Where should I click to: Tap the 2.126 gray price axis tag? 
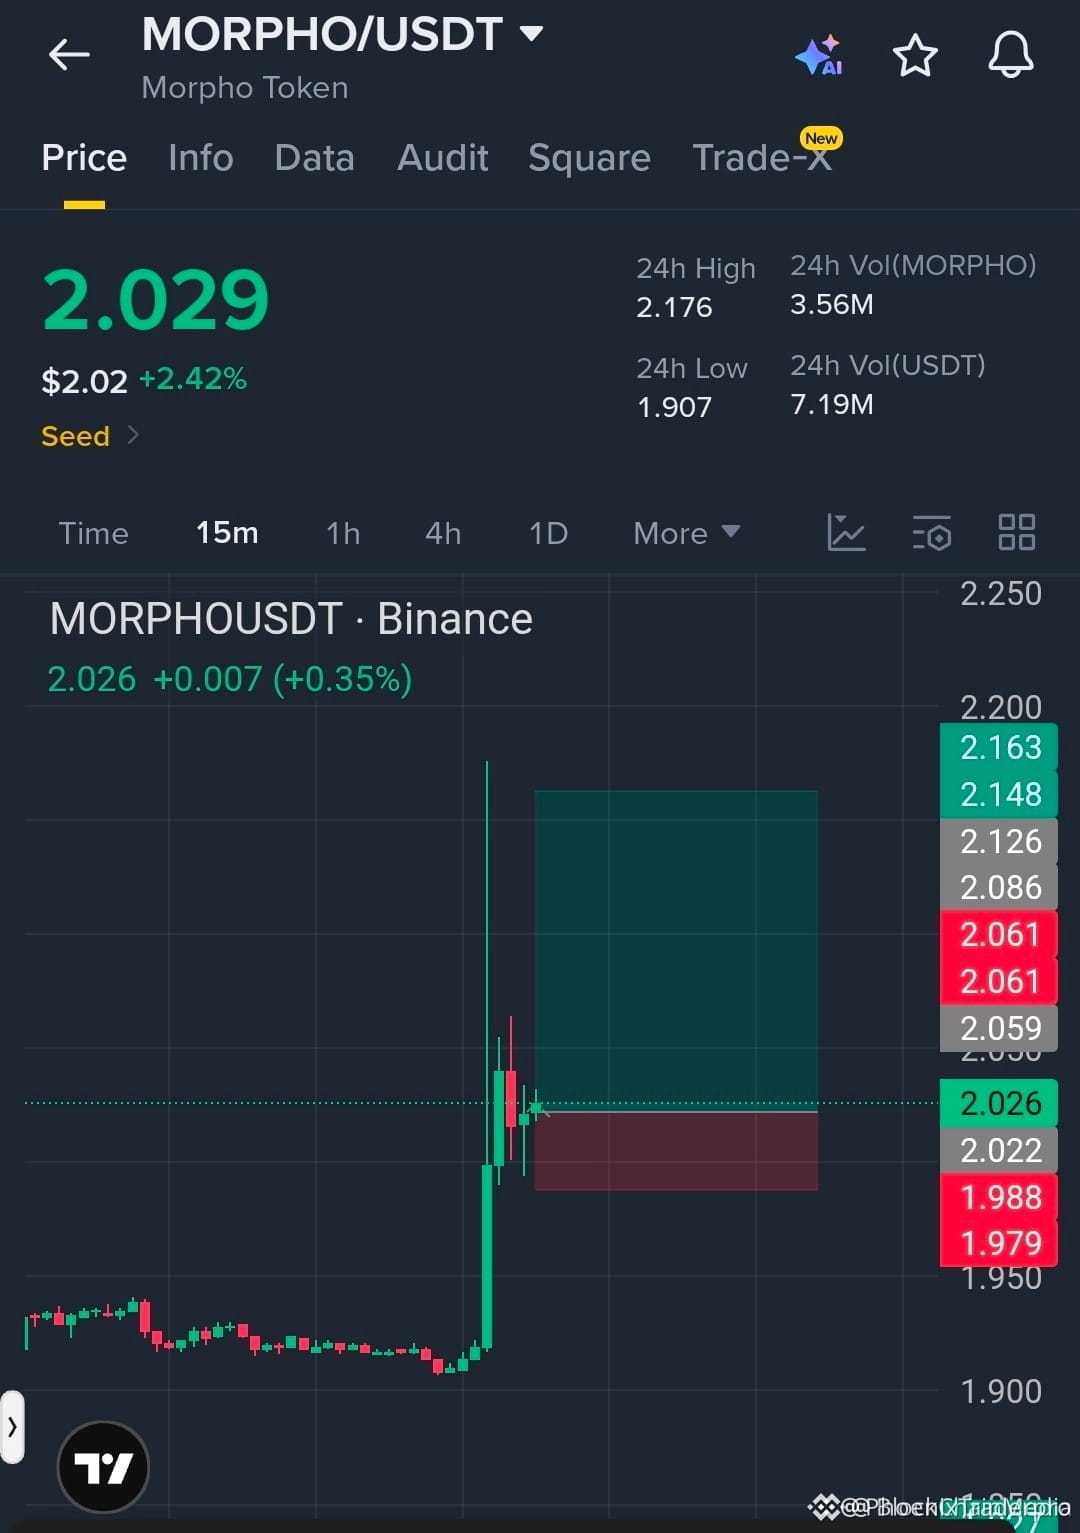click(999, 841)
